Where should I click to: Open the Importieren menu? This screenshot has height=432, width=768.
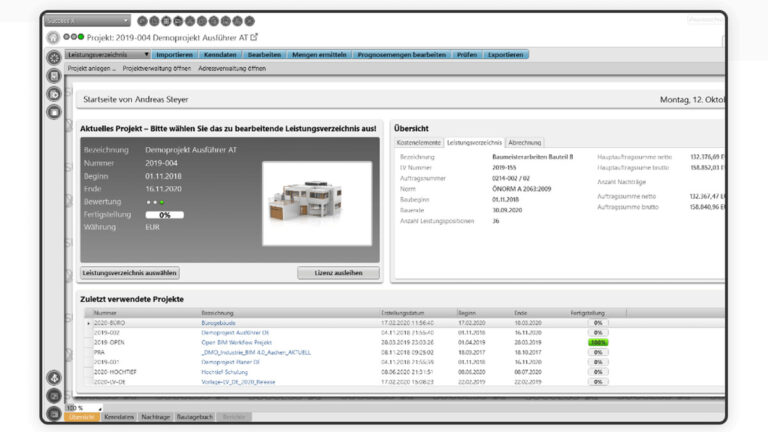tap(175, 55)
